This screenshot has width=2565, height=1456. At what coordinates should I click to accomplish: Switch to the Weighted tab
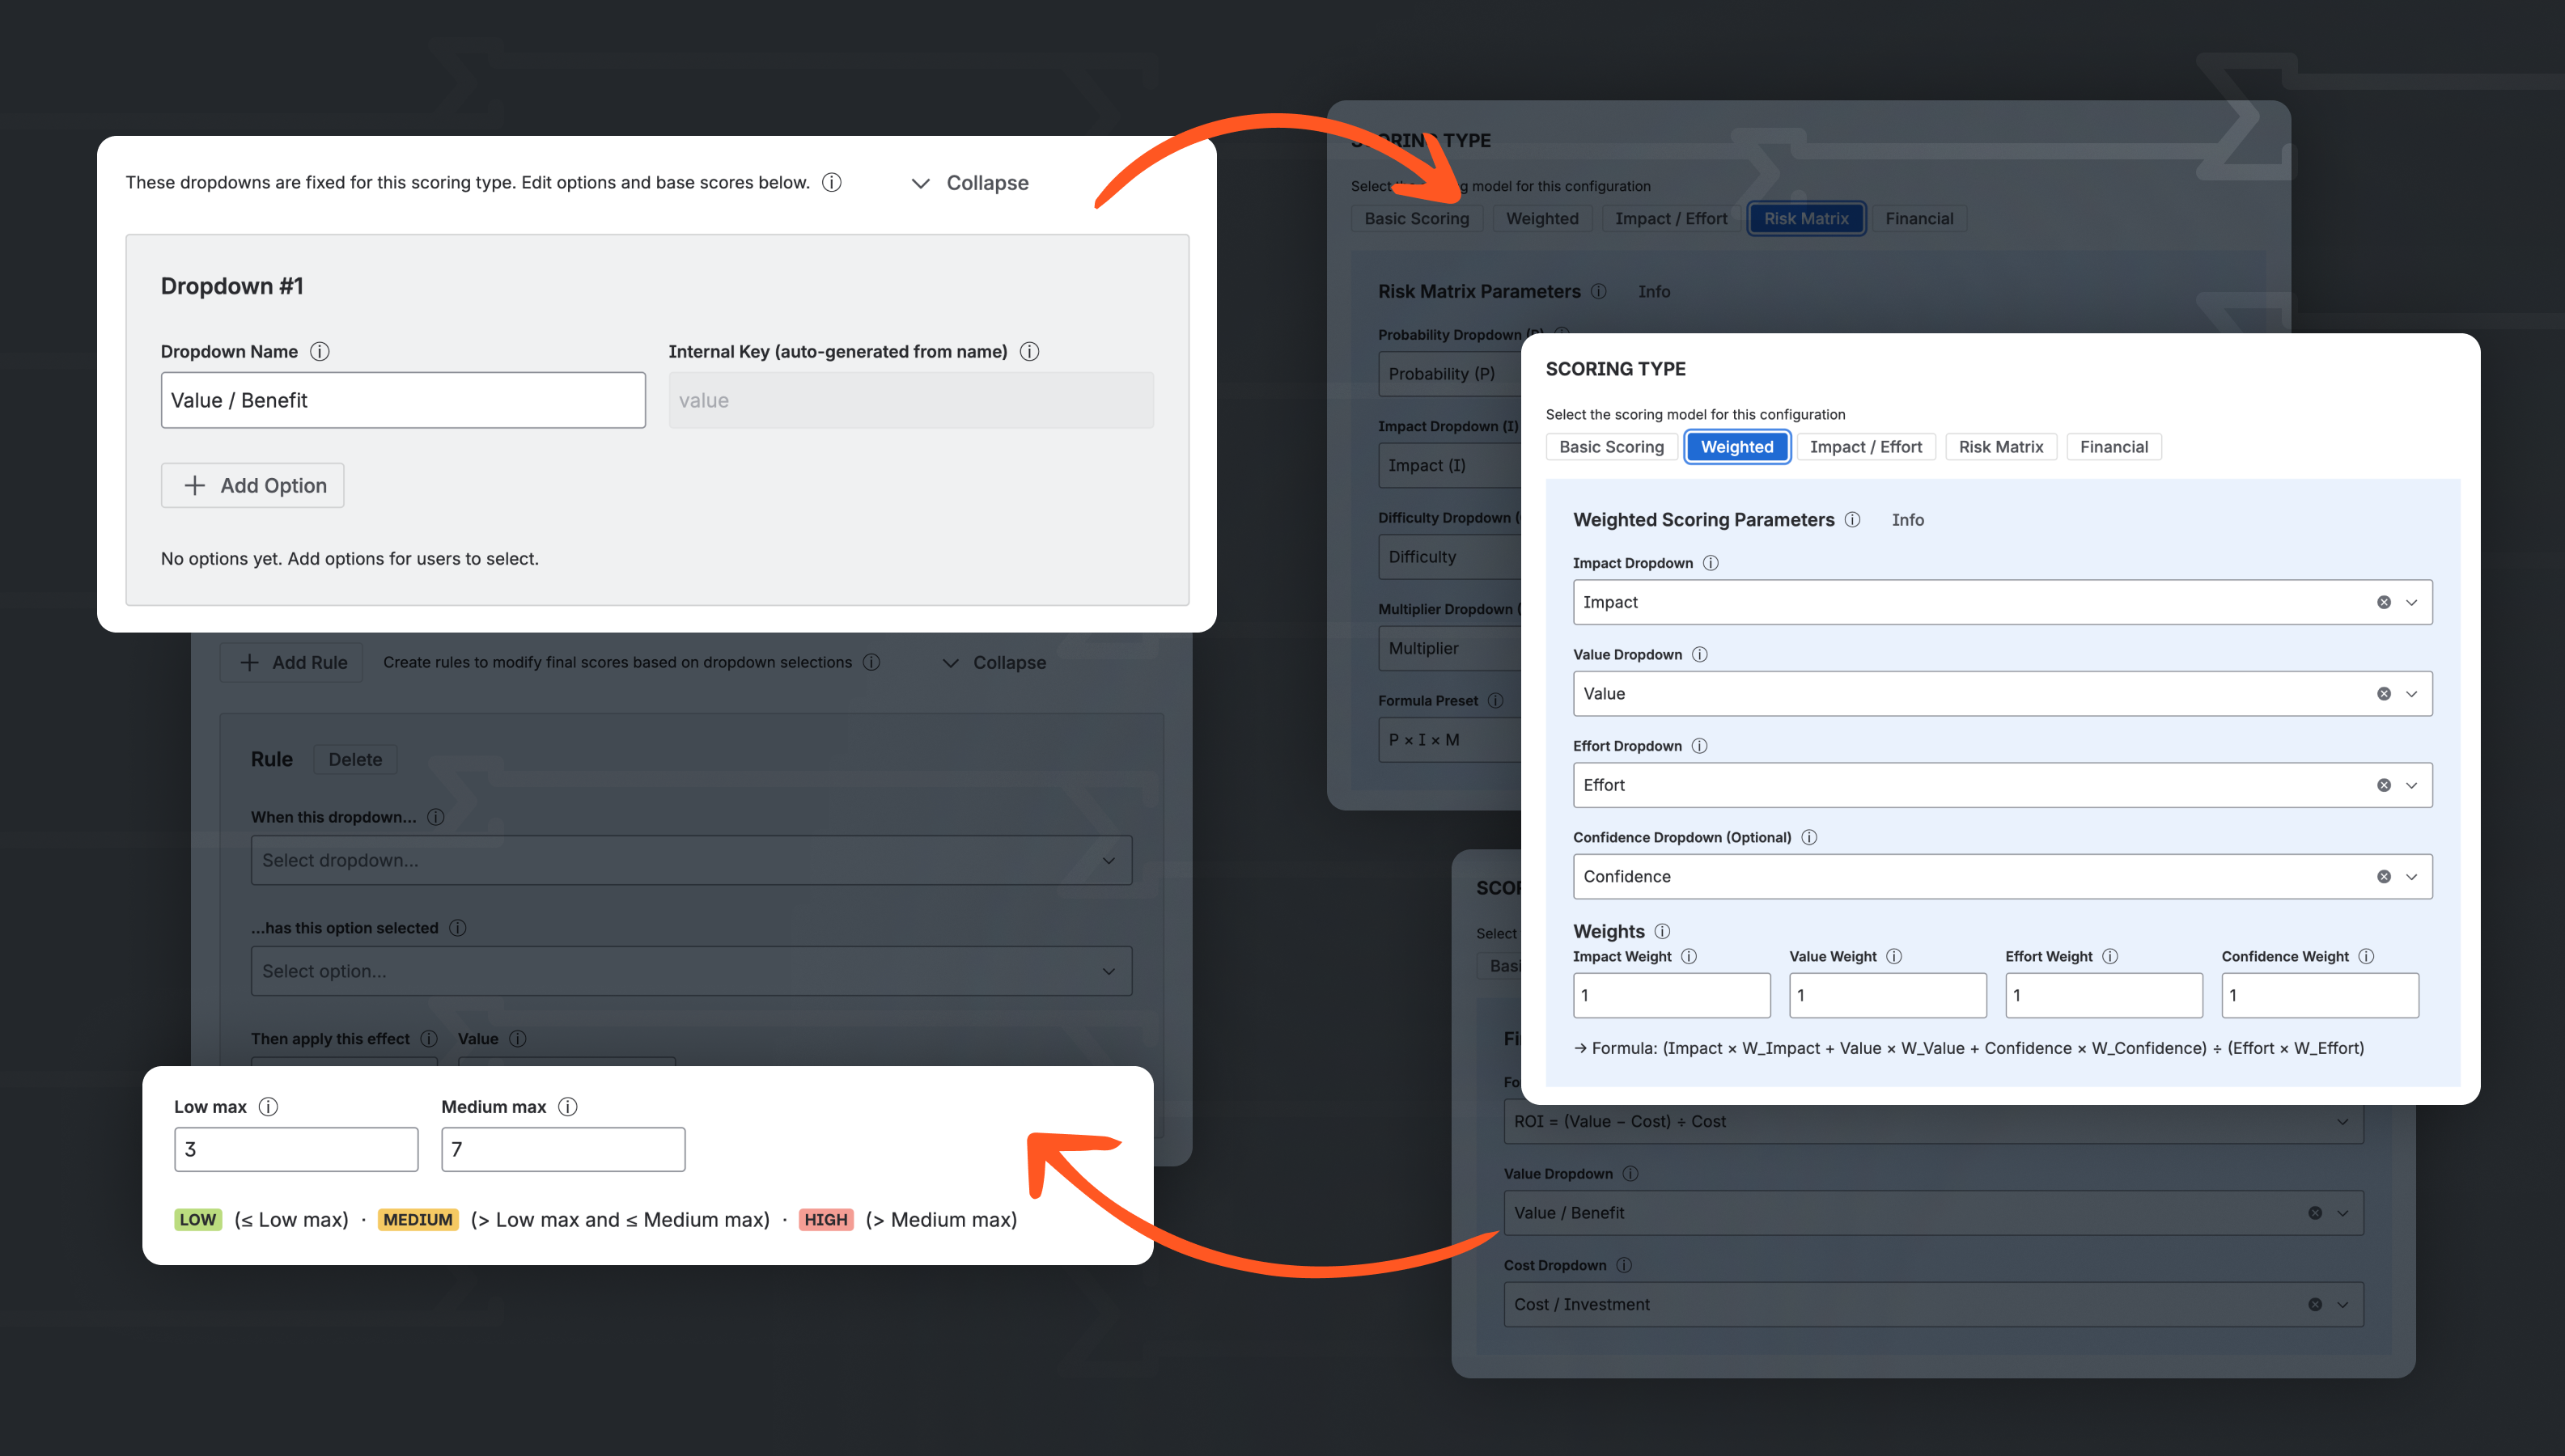[1737, 446]
